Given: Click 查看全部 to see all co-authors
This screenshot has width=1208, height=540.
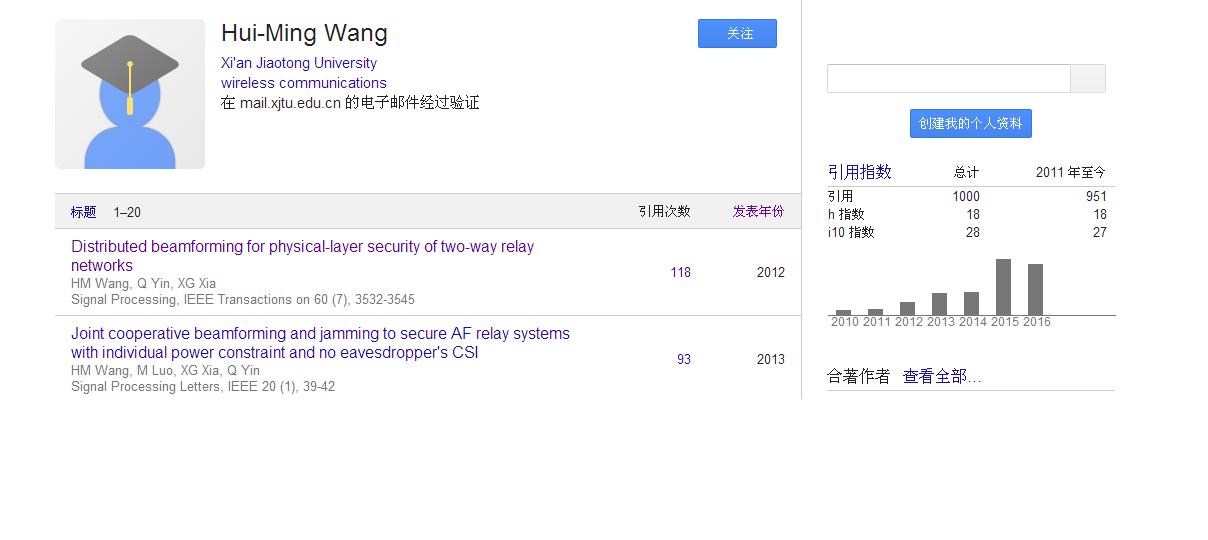Looking at the screenshot, I should pos(942,377).
